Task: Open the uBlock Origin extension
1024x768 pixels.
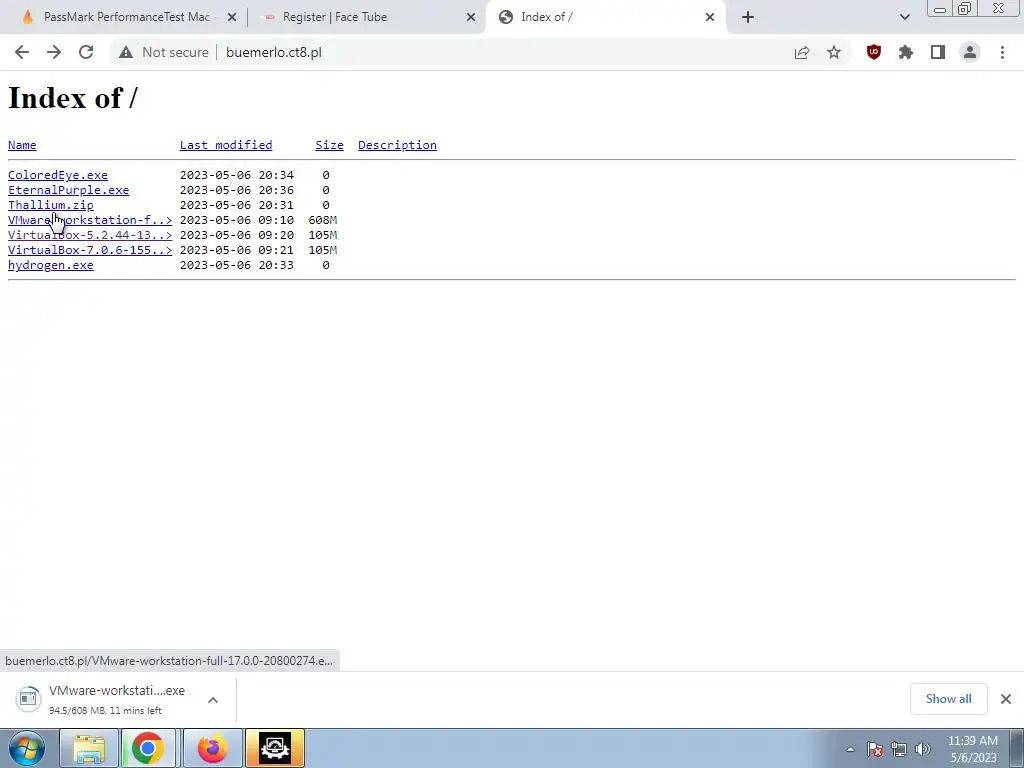Action: tap(874, 52)
